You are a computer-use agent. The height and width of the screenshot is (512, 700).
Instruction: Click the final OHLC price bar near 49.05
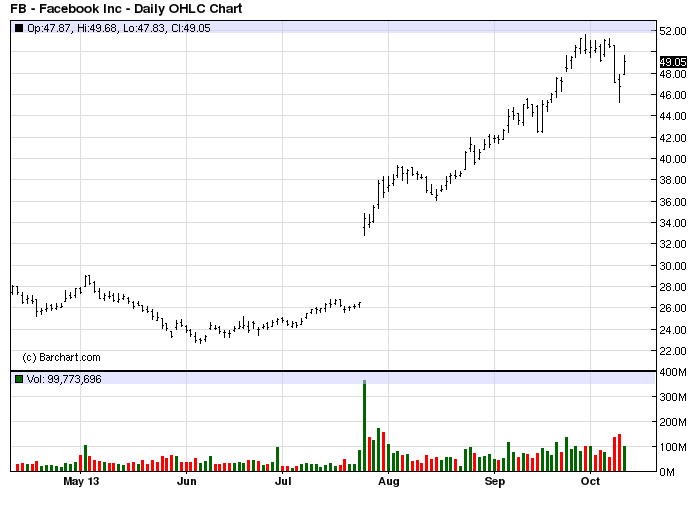click(624, 65)
